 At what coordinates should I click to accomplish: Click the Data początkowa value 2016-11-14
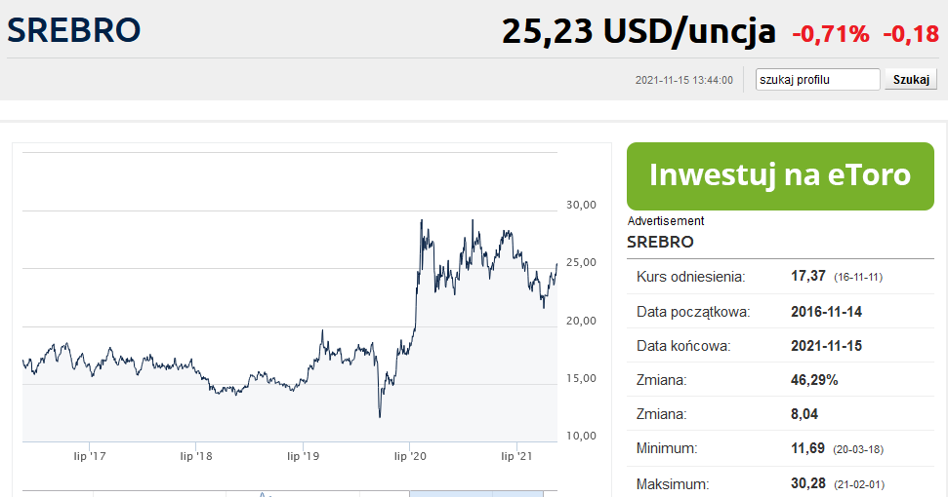tap(826, 311)
